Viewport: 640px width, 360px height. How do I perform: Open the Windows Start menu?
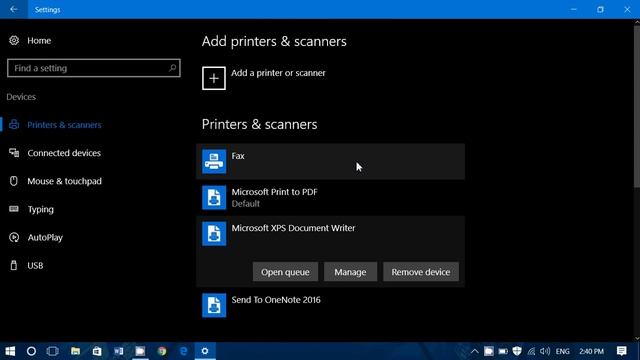(10, 351)
